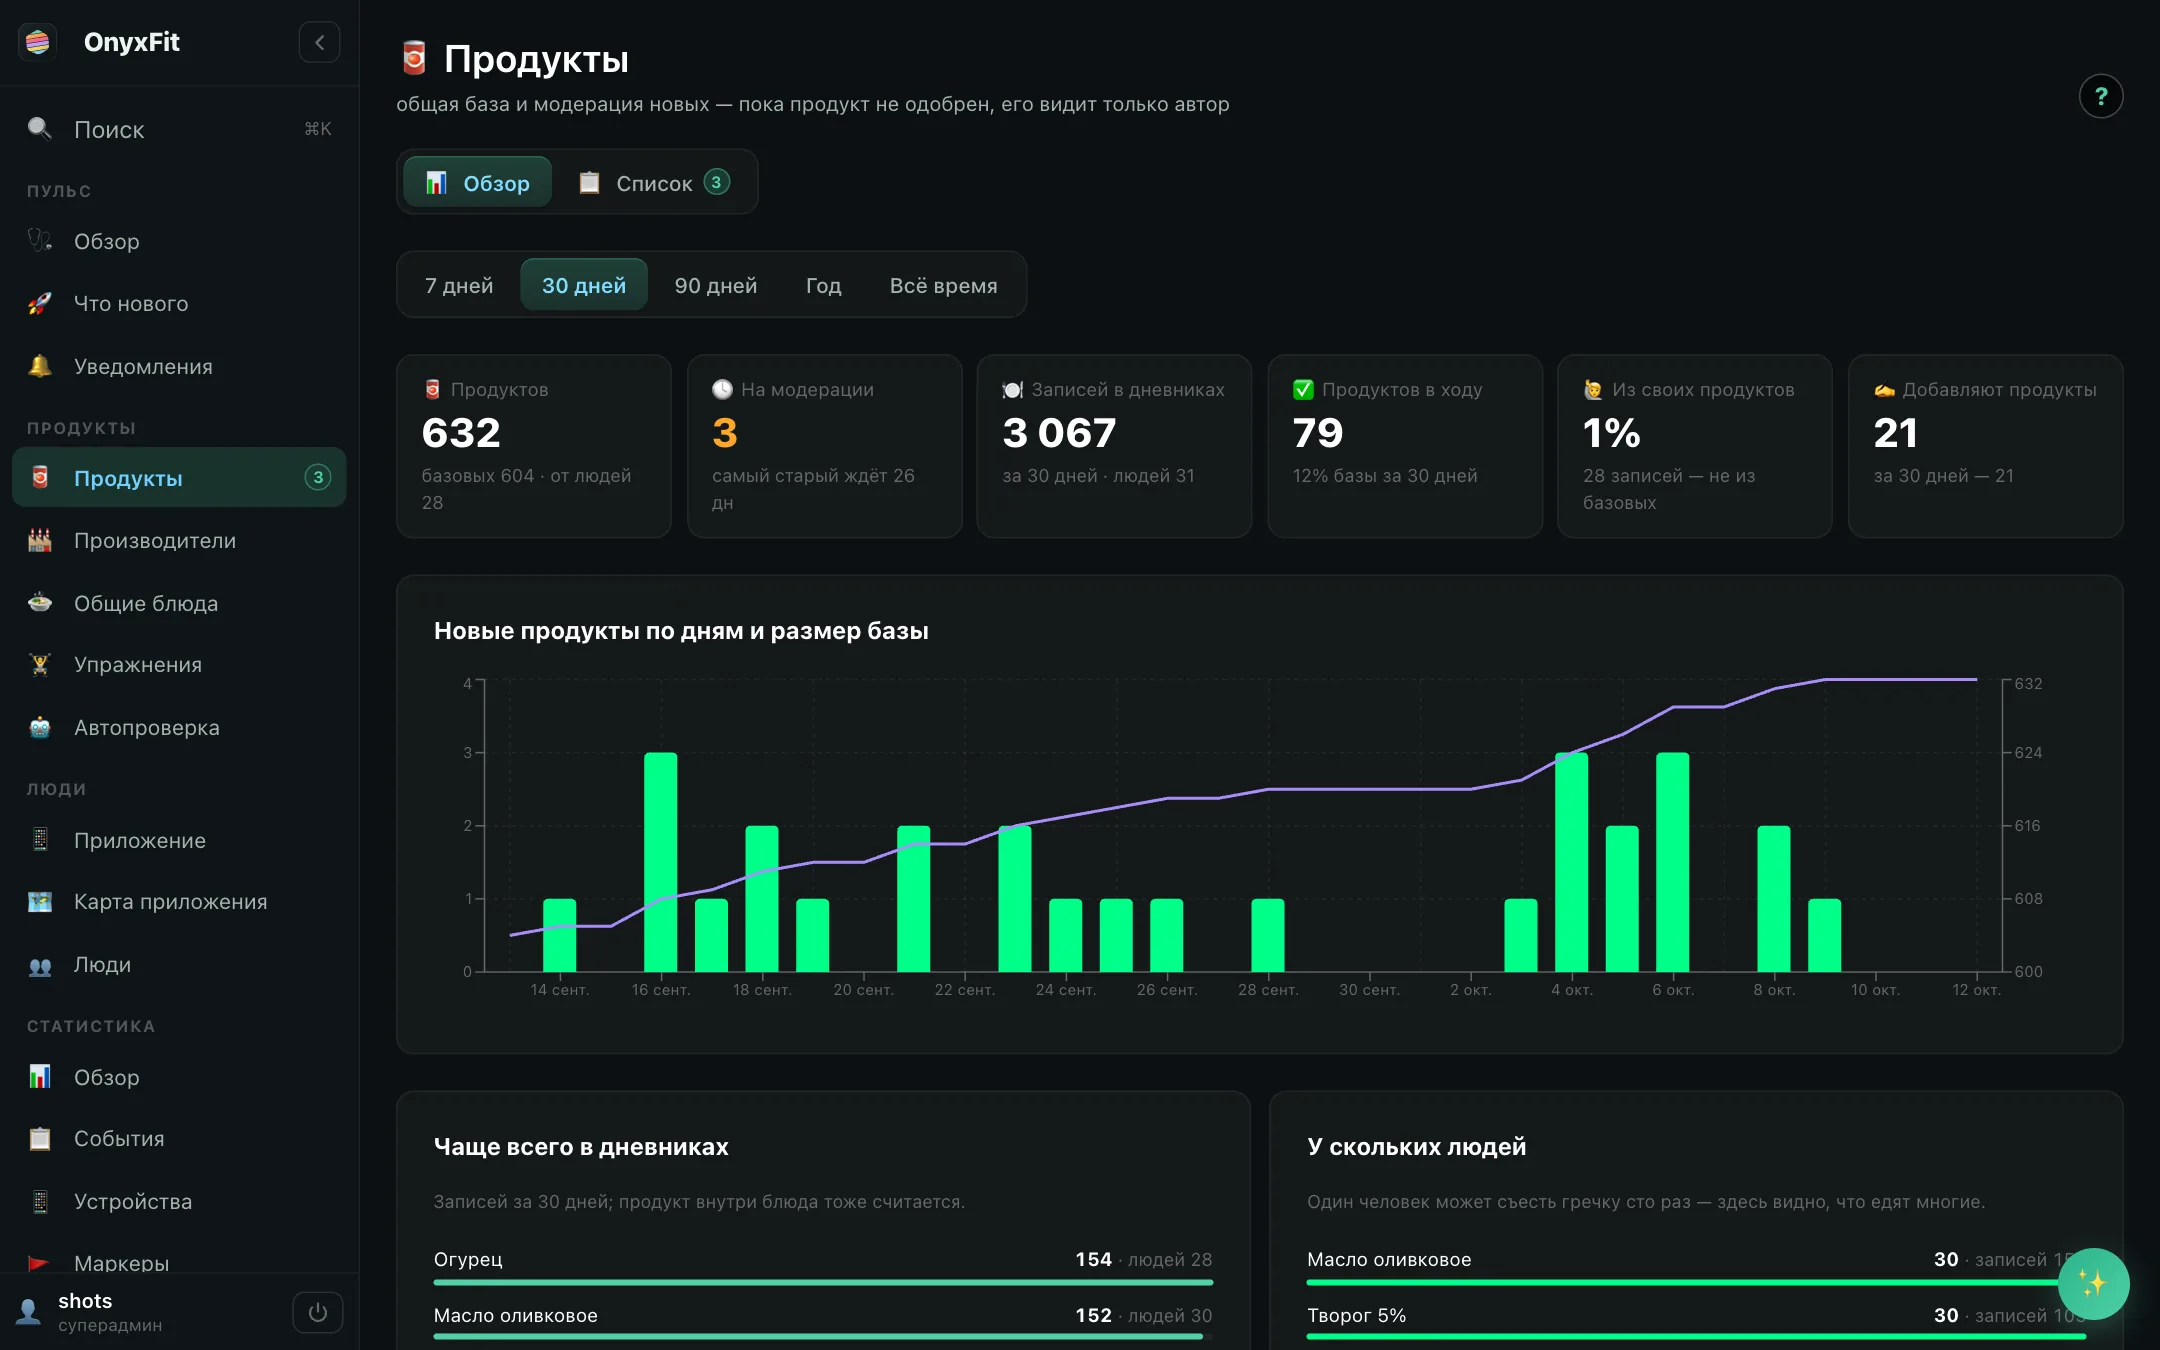The width and height of the screenshot is (2160, 1350).
Task: Select the Обзор tab under Продукты
Action: click(x=478, y=183)
